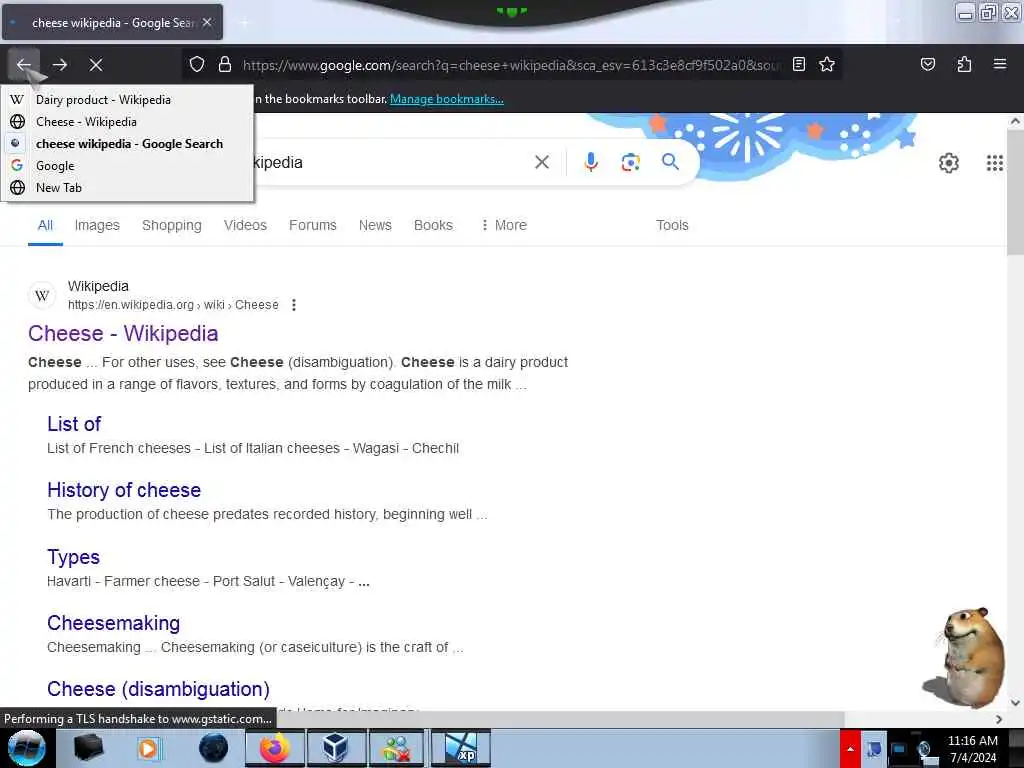Click the vertical scrollbar down arrow
1024x768 pixels.
point(1015,703)
